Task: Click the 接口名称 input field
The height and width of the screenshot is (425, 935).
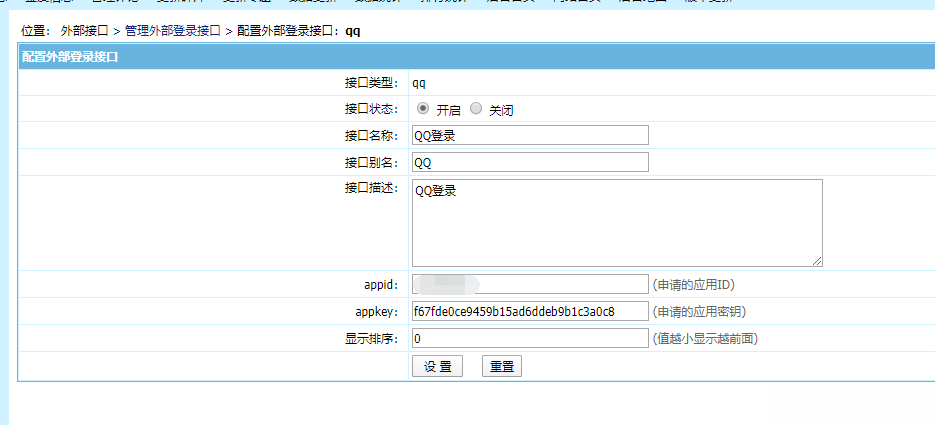Action: [x=530, y=135]
